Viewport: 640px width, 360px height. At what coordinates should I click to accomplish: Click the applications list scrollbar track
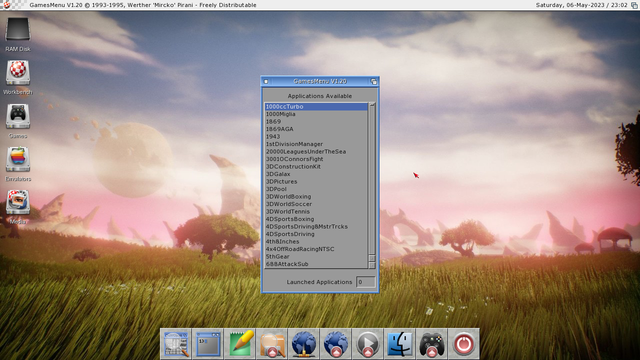[372, 178]
